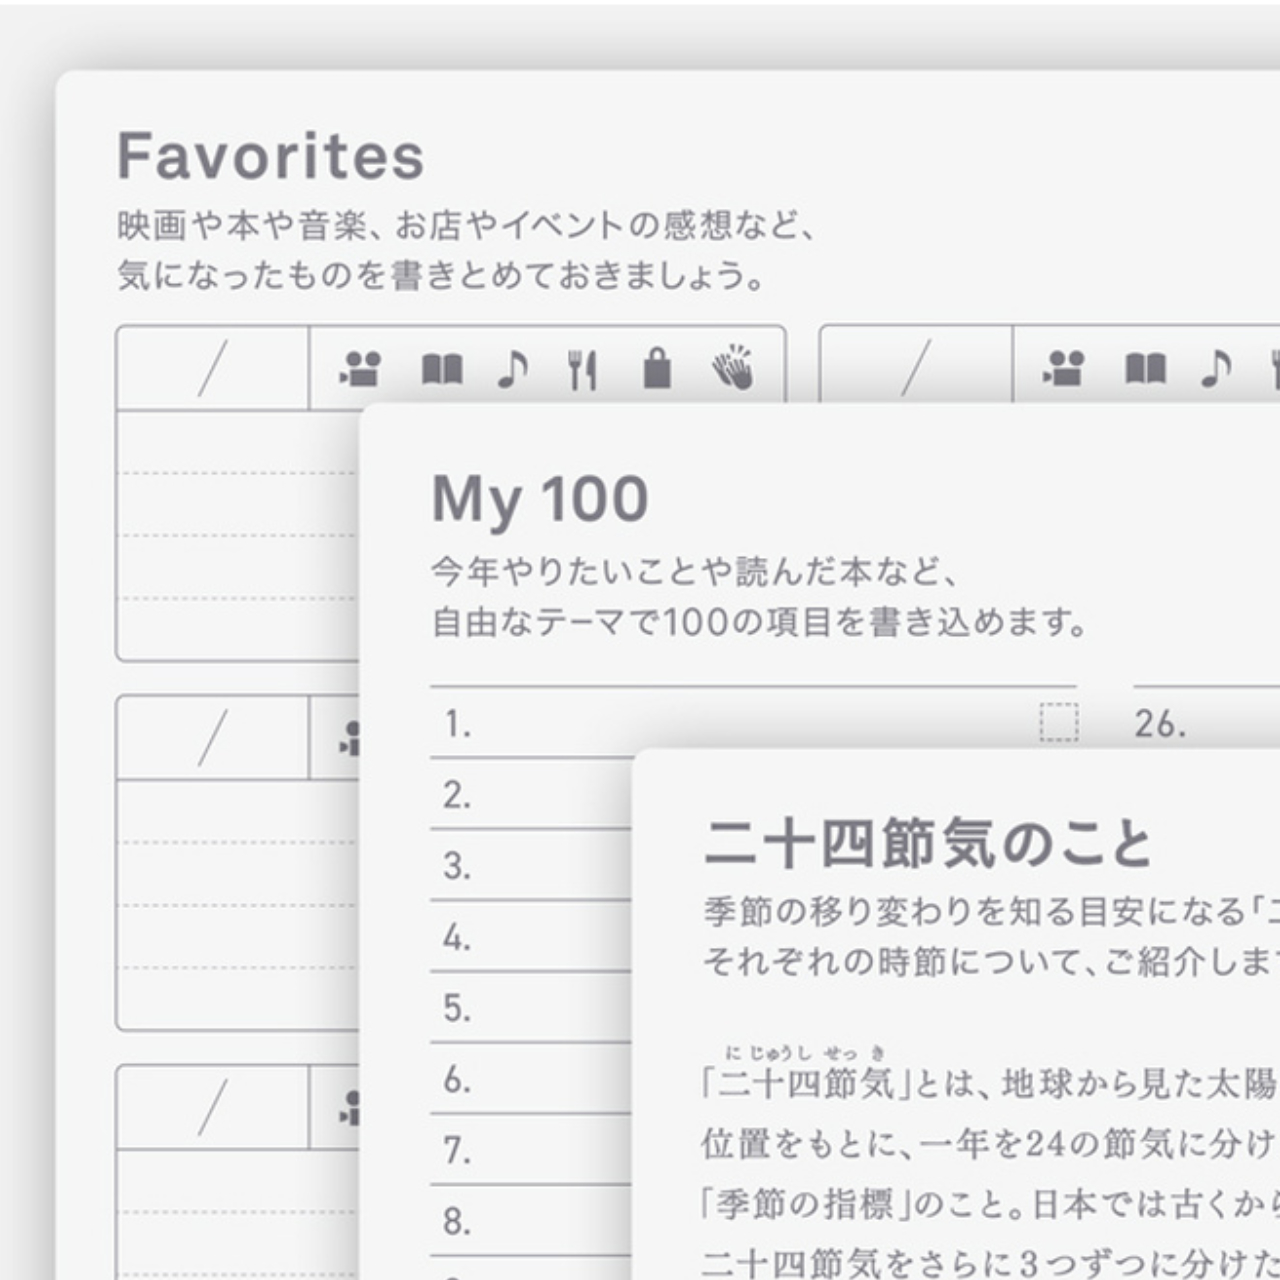Select the movie camera icon in the top-right Favorites entry
The width and height of the screenshot is (1280, 1280).
click(1063, 369)
